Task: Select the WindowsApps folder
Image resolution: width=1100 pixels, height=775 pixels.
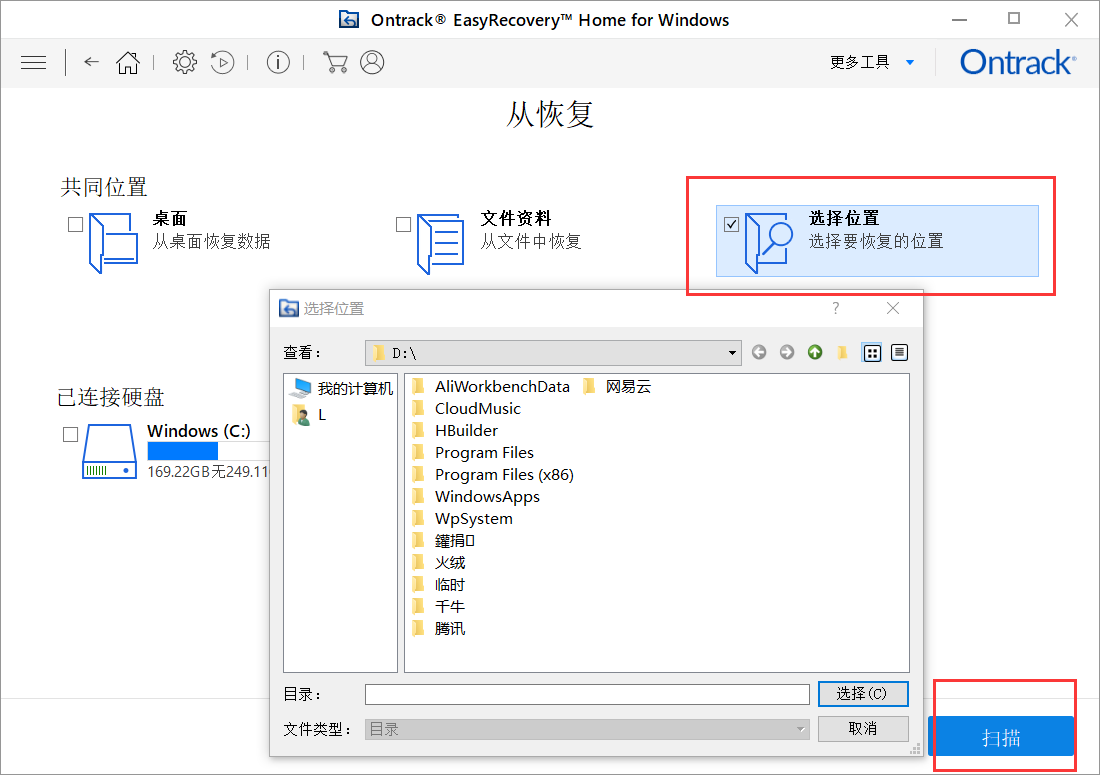Action: (476, 497)
